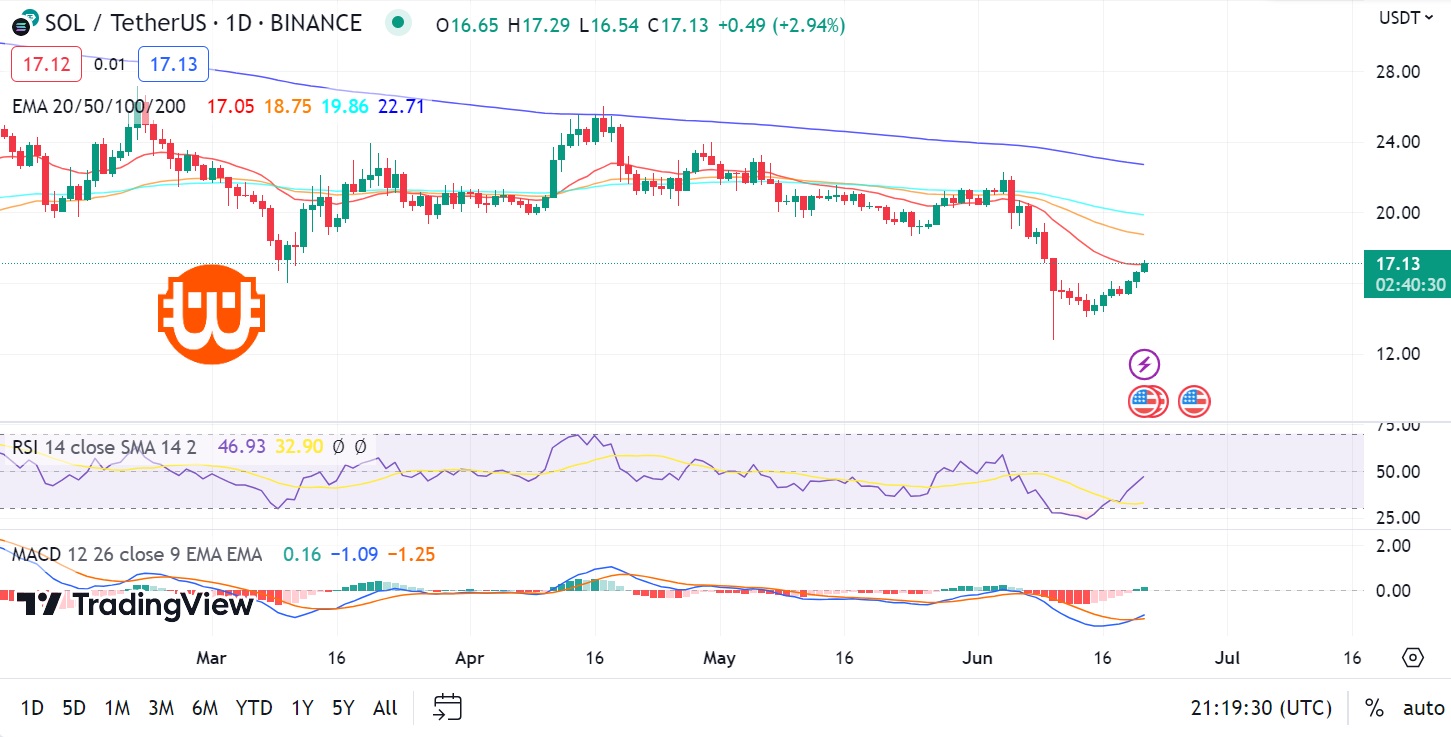Click the close value C17.13
This screenshot has height=737, width=1451.
click(x=680, y=25)
